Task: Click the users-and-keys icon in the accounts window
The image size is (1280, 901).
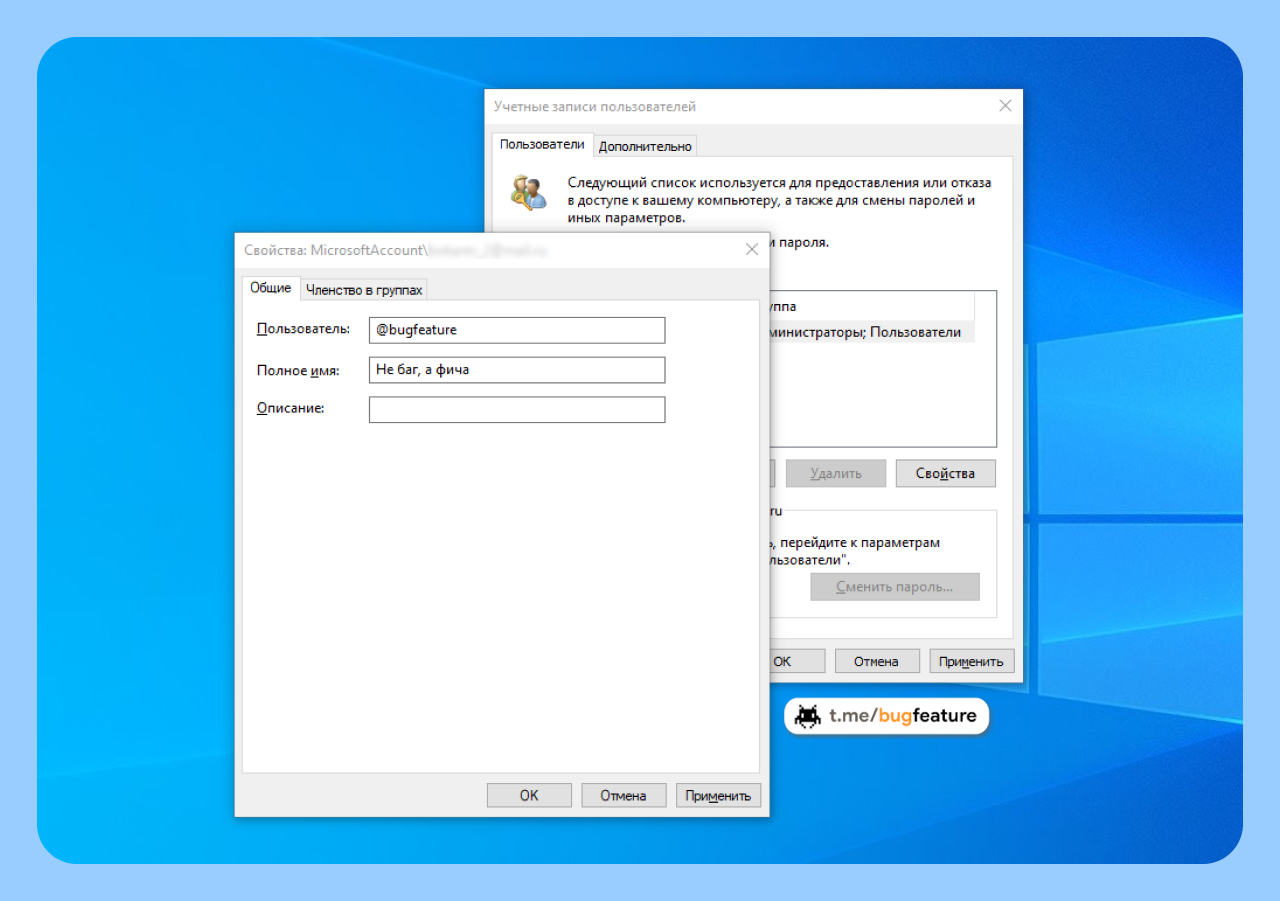Action: (529, 192)
